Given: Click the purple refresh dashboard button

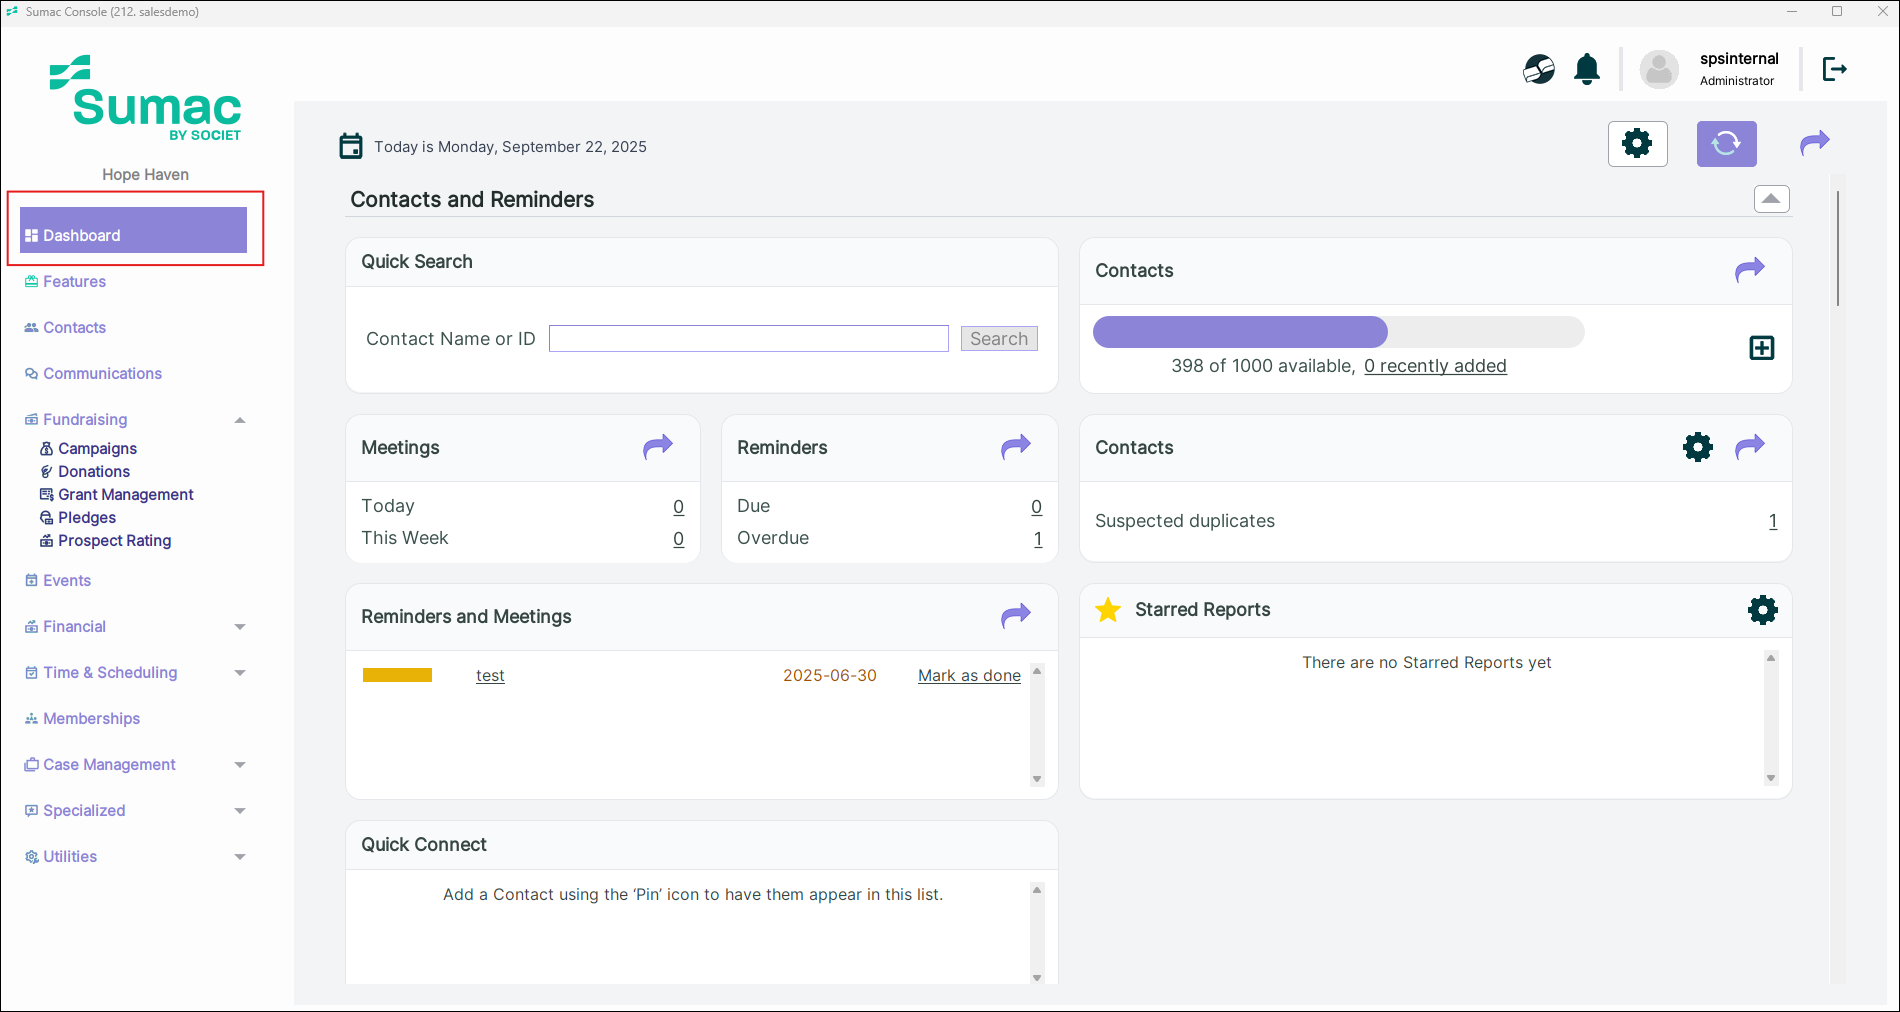Looking at the screenshot, I should point(1726,144).
